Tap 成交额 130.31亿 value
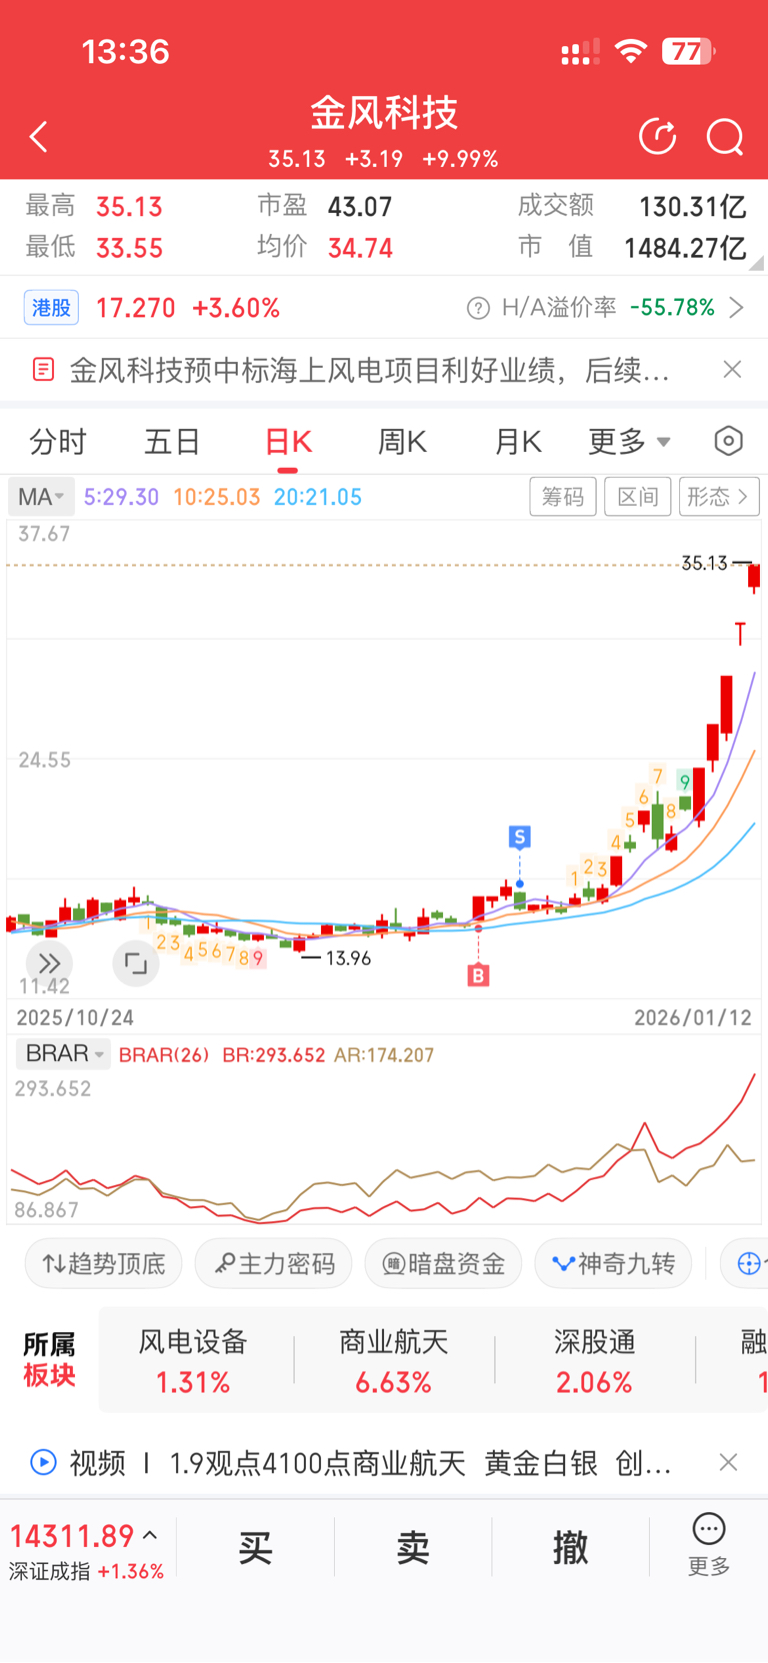768x1663 pixels. (692, 207)
